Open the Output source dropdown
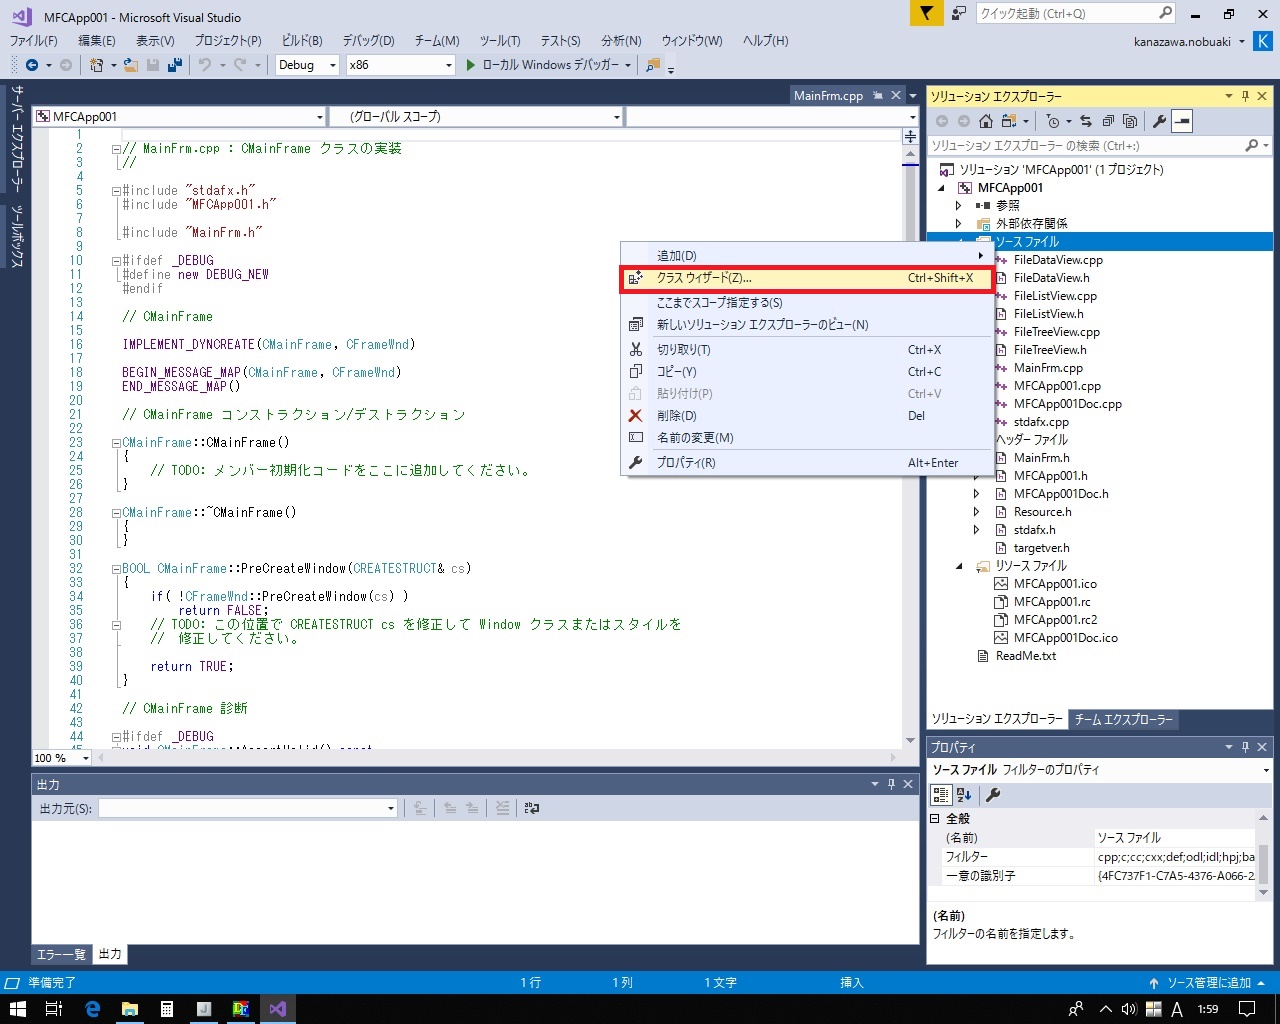 (x=248, y=808)
